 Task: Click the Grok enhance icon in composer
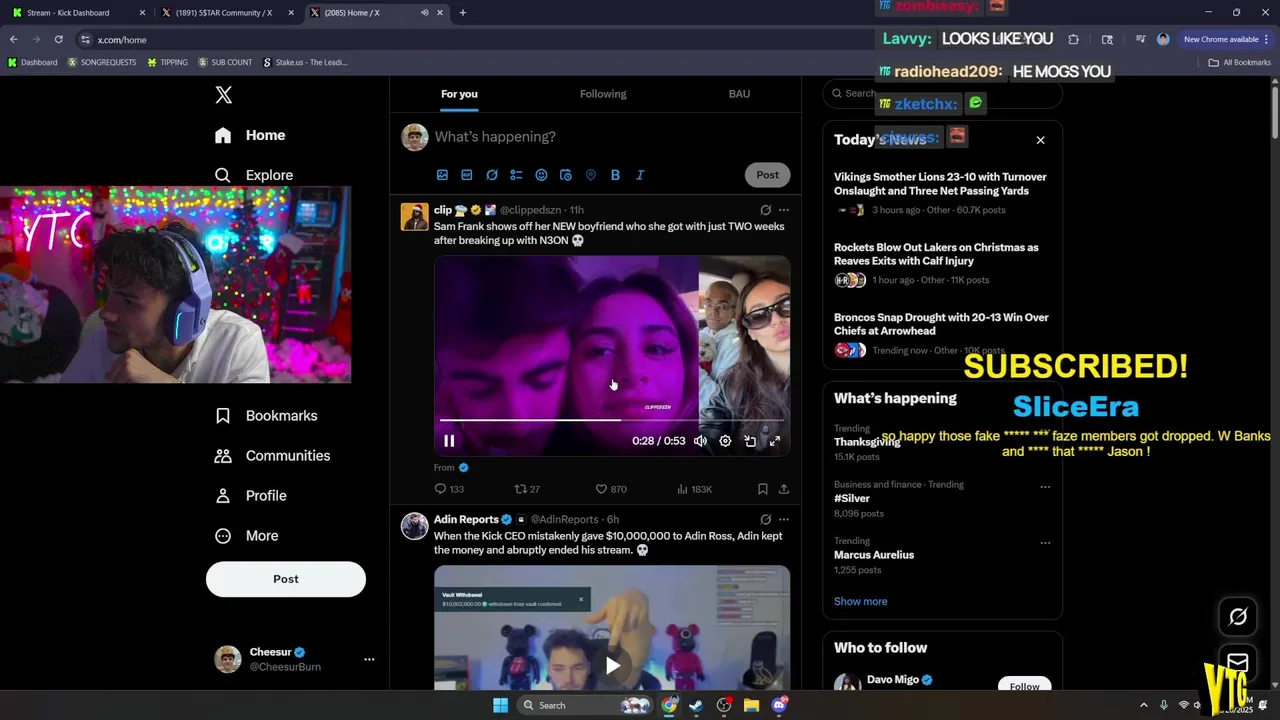click(x=492, y=175)
